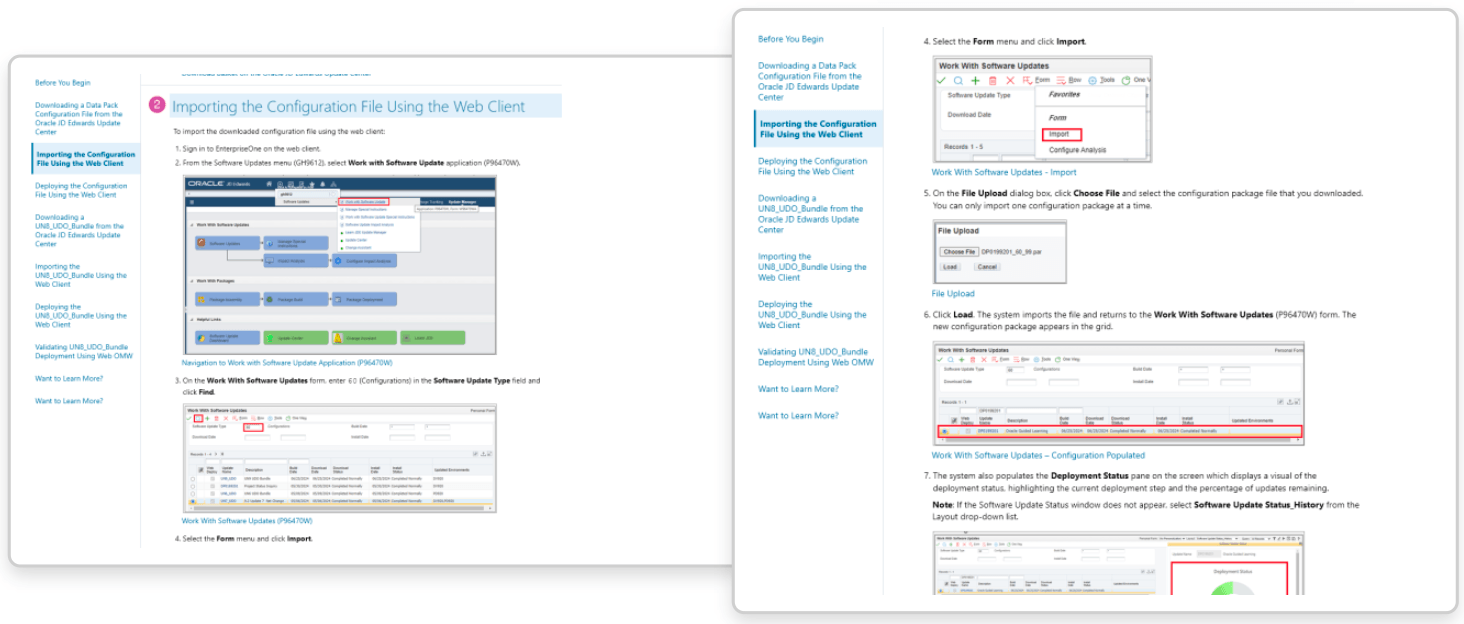
Task: Open 'Validating UN8_UDO_Bundle' in right page sidebar
Action: [815, 357]
